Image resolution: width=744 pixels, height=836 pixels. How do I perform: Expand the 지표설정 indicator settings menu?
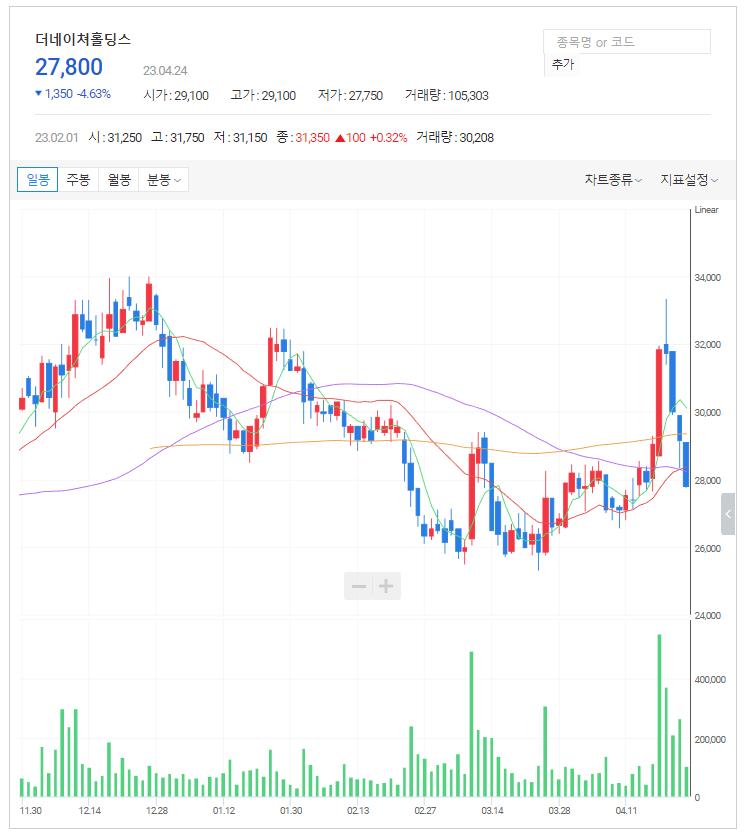tap(689, 180)
